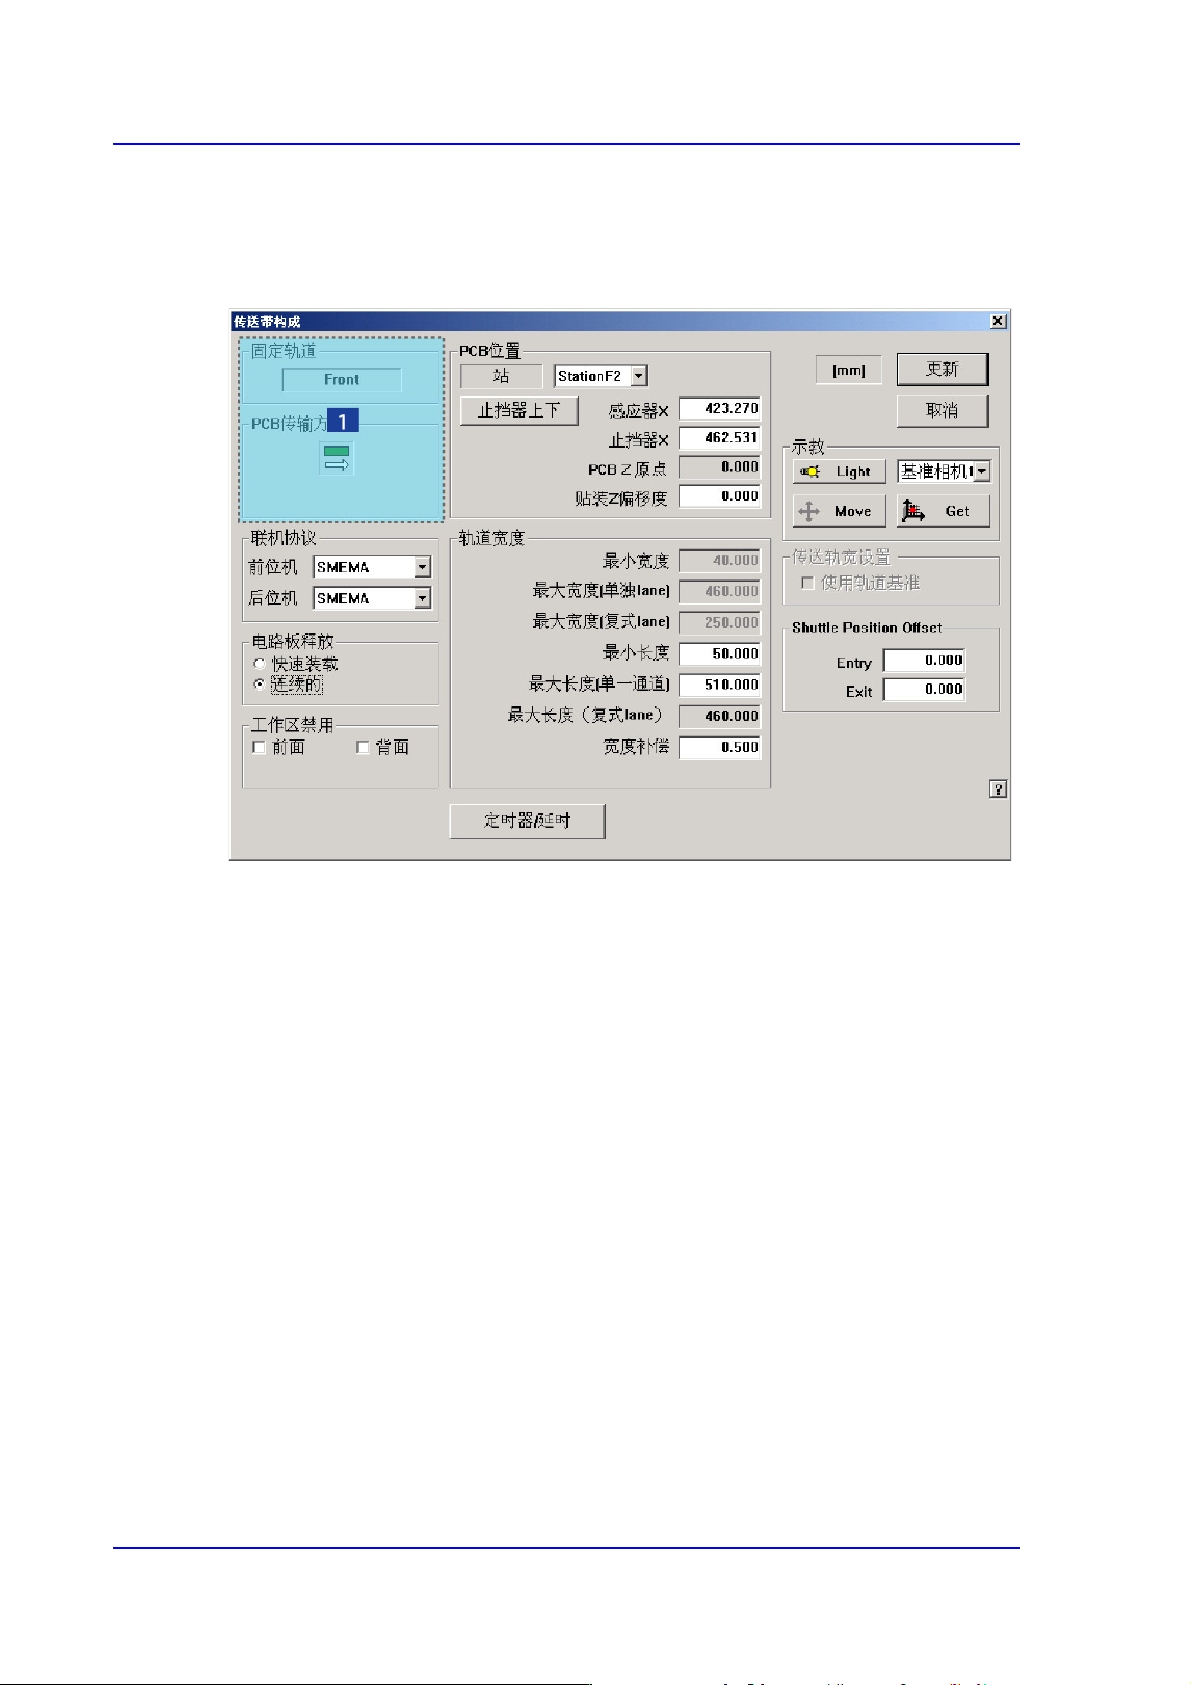The image size is (1191, 1685).
Task: Enable the 背面 work area checkbox
Action: [363, 747]
